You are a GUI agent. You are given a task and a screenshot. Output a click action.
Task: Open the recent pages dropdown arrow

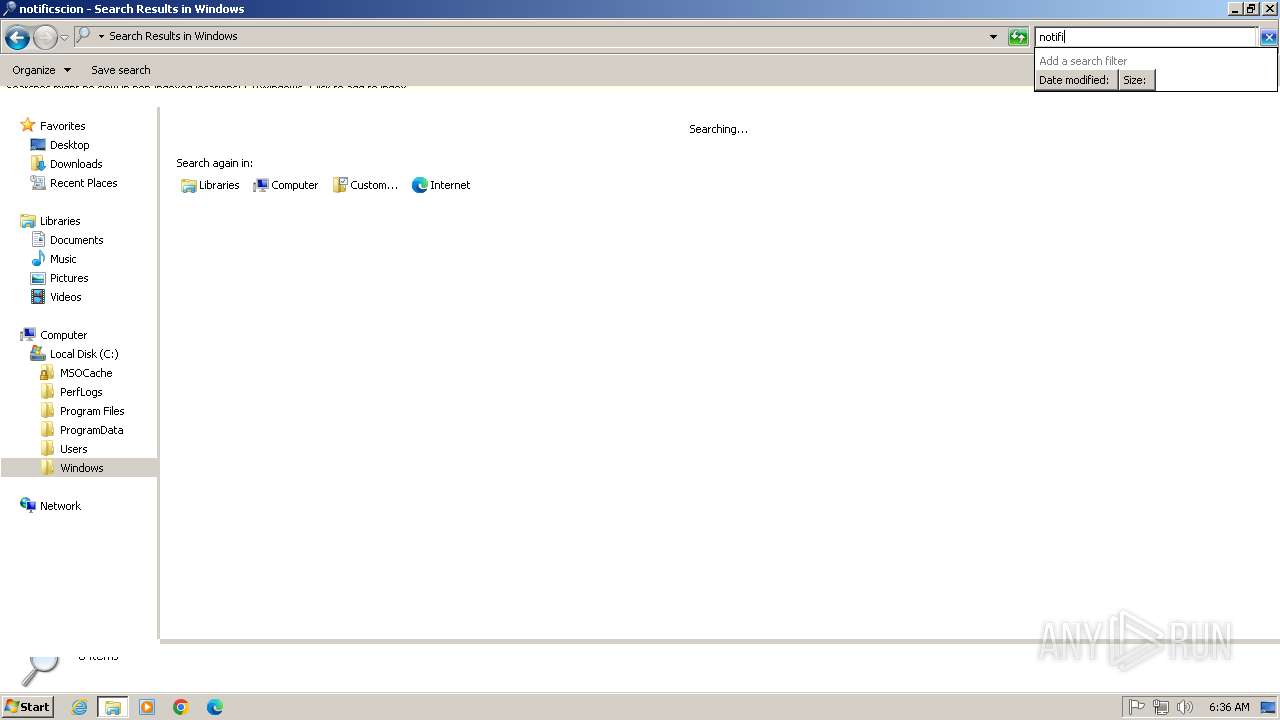point(64,38)
